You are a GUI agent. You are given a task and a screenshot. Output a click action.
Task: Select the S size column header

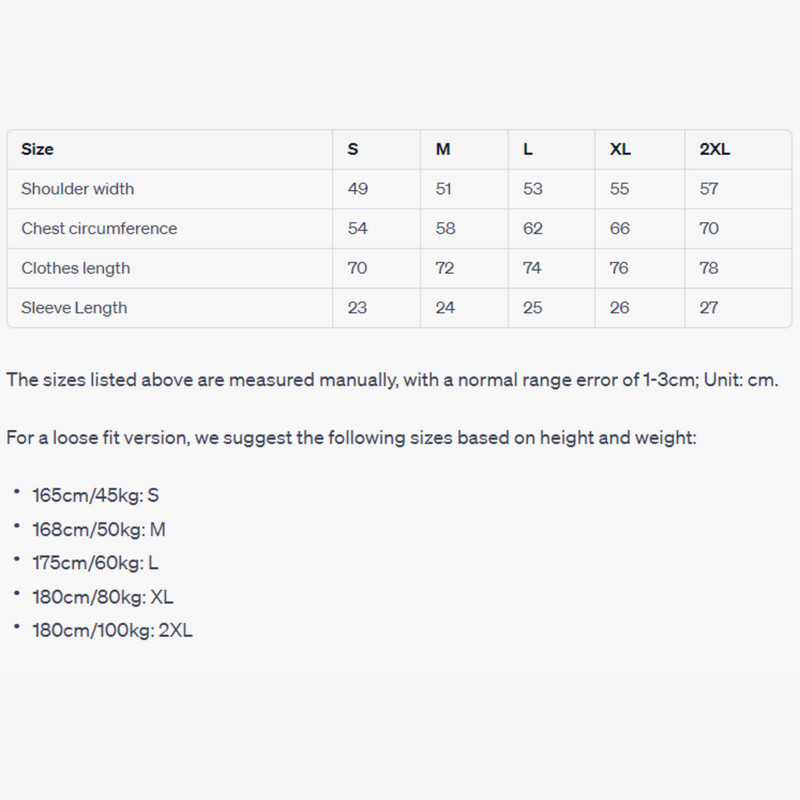click(x=353, y=149)
